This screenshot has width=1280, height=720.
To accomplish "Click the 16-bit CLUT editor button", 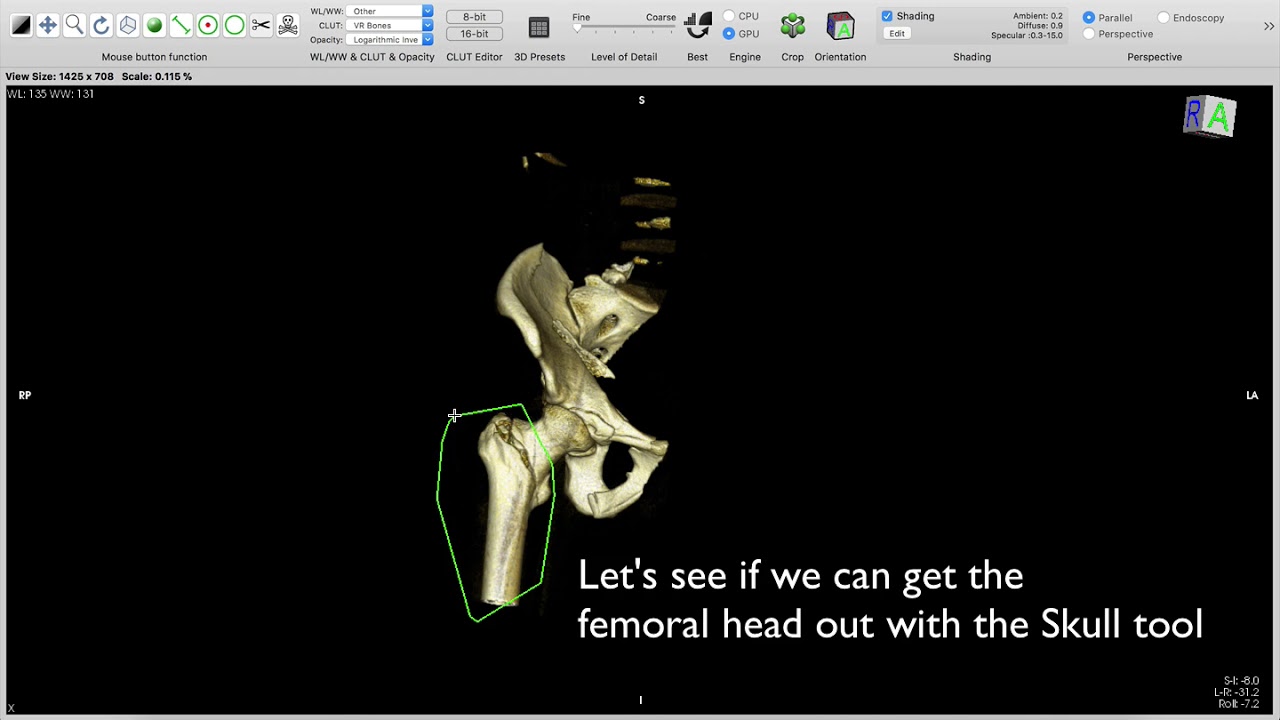I will point(474,33).
